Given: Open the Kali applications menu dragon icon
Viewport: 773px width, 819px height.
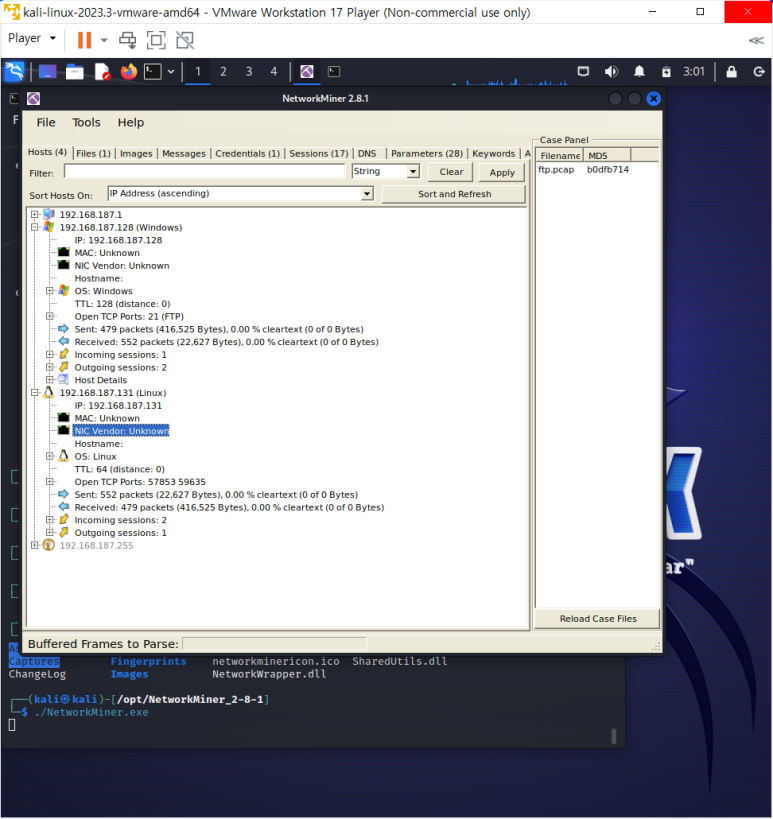Looking at the screenshot, I should (x=15, y=72).
